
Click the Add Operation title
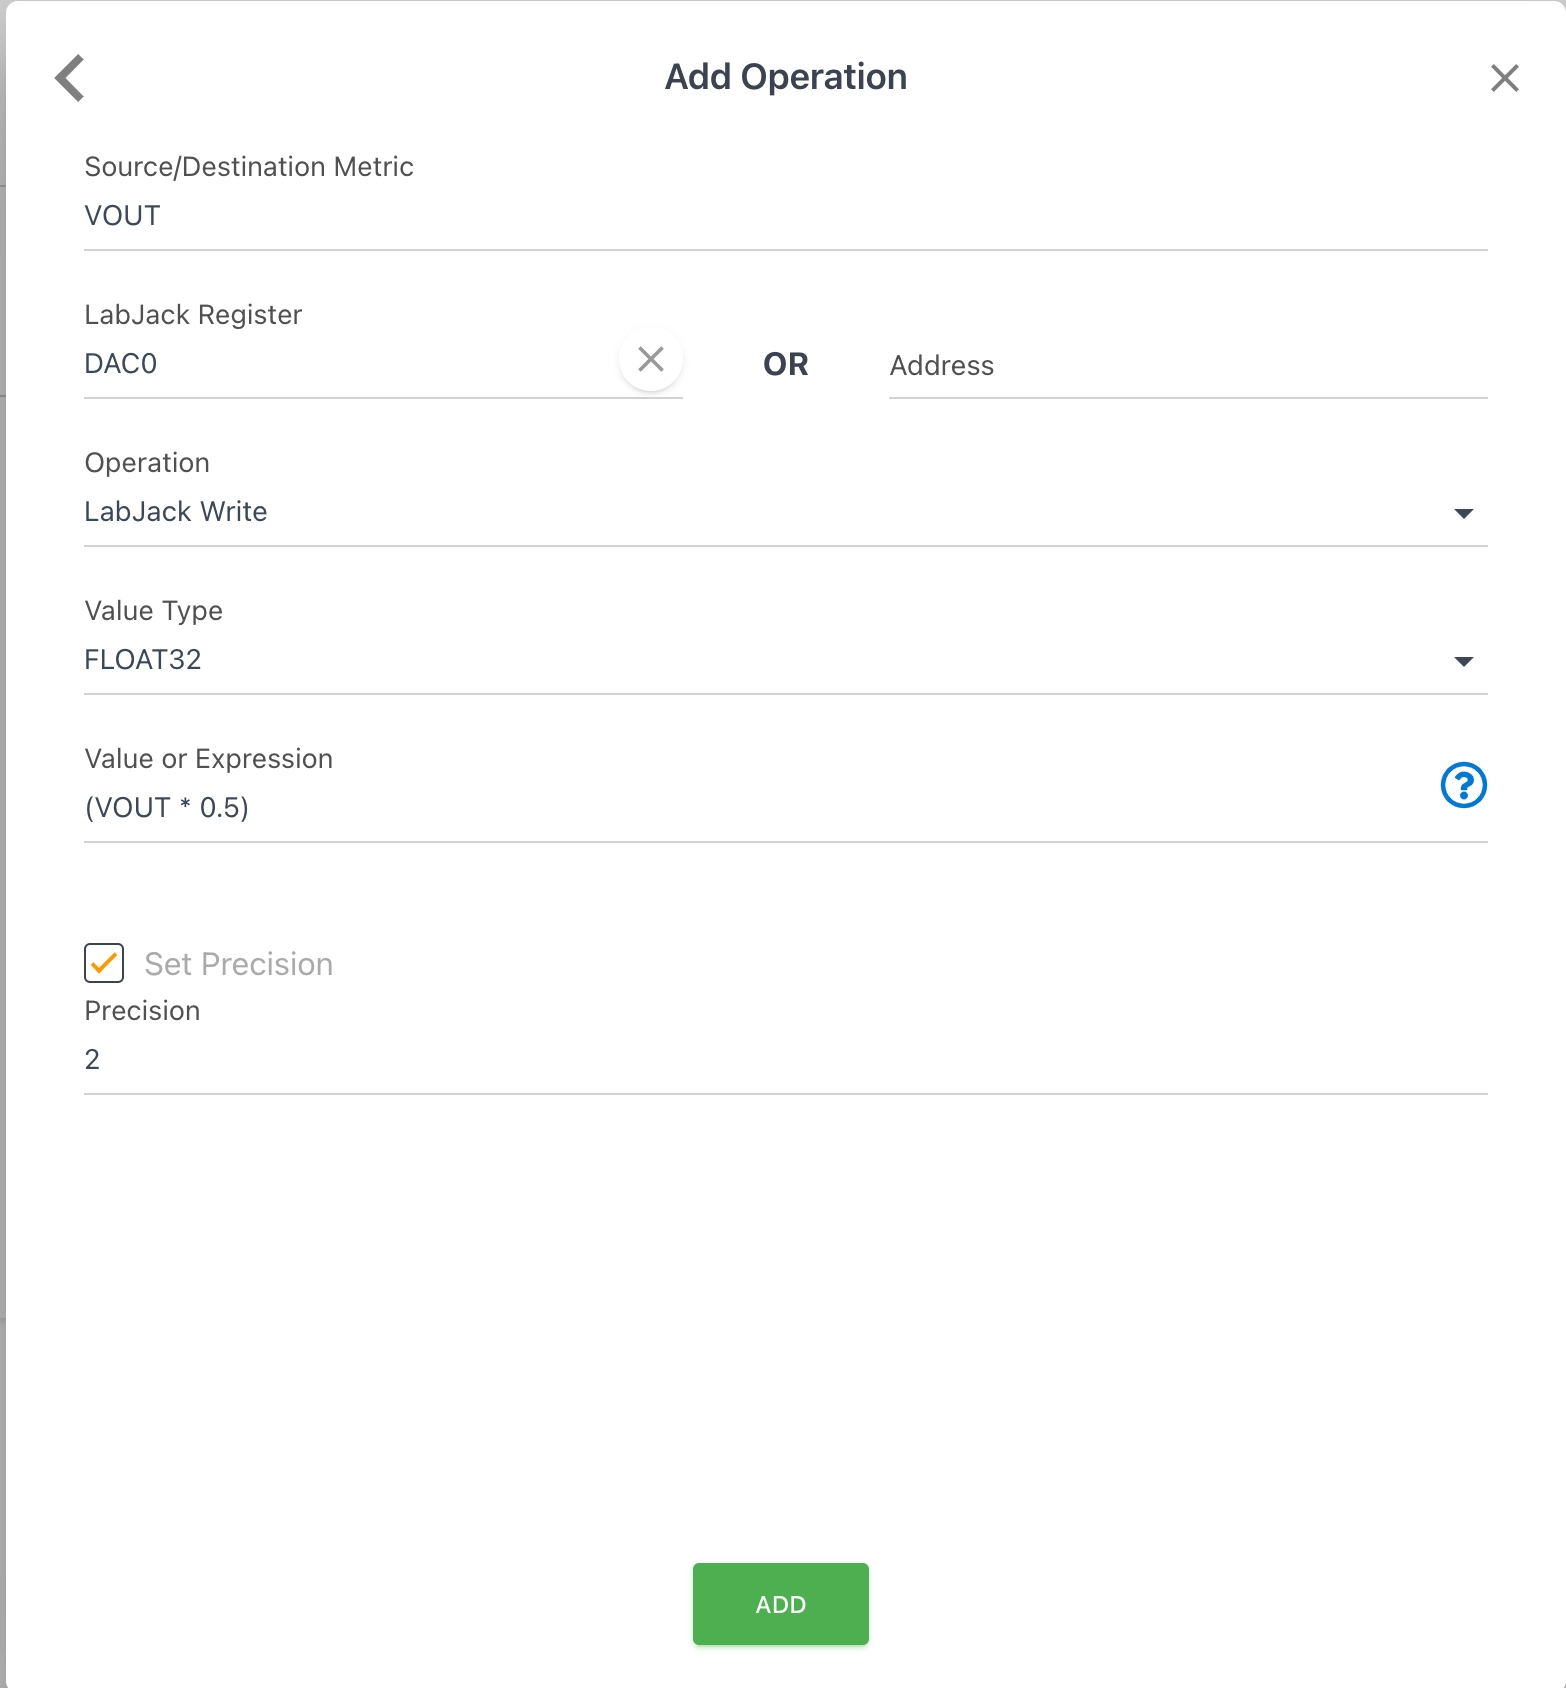pos(786,77)
